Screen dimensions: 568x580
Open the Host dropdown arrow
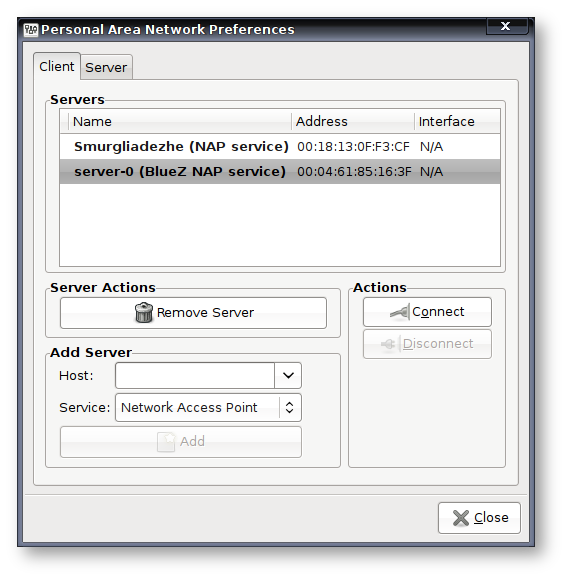click(288, 375)
